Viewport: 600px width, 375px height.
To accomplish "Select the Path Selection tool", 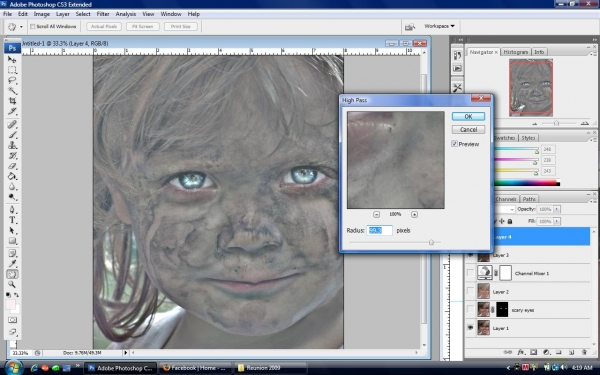I will click(12, 230).
